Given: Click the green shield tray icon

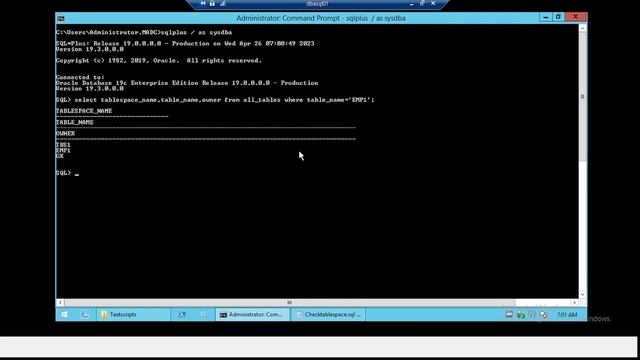Looking at the screenshot, I should pyautogui.click(x=520, y=315).
